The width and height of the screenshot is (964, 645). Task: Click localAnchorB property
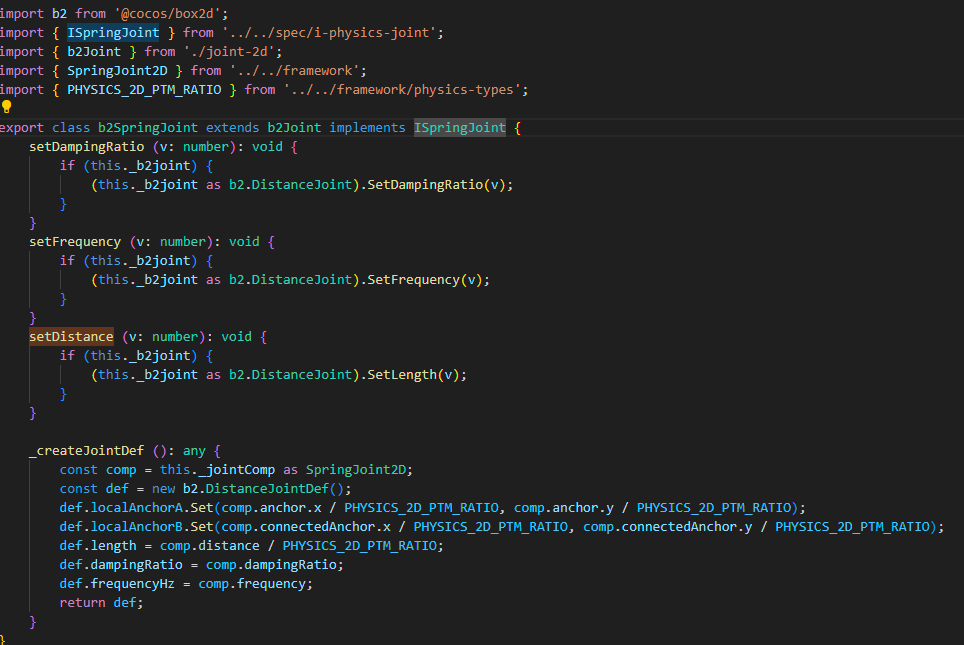(x=136, y=527)
